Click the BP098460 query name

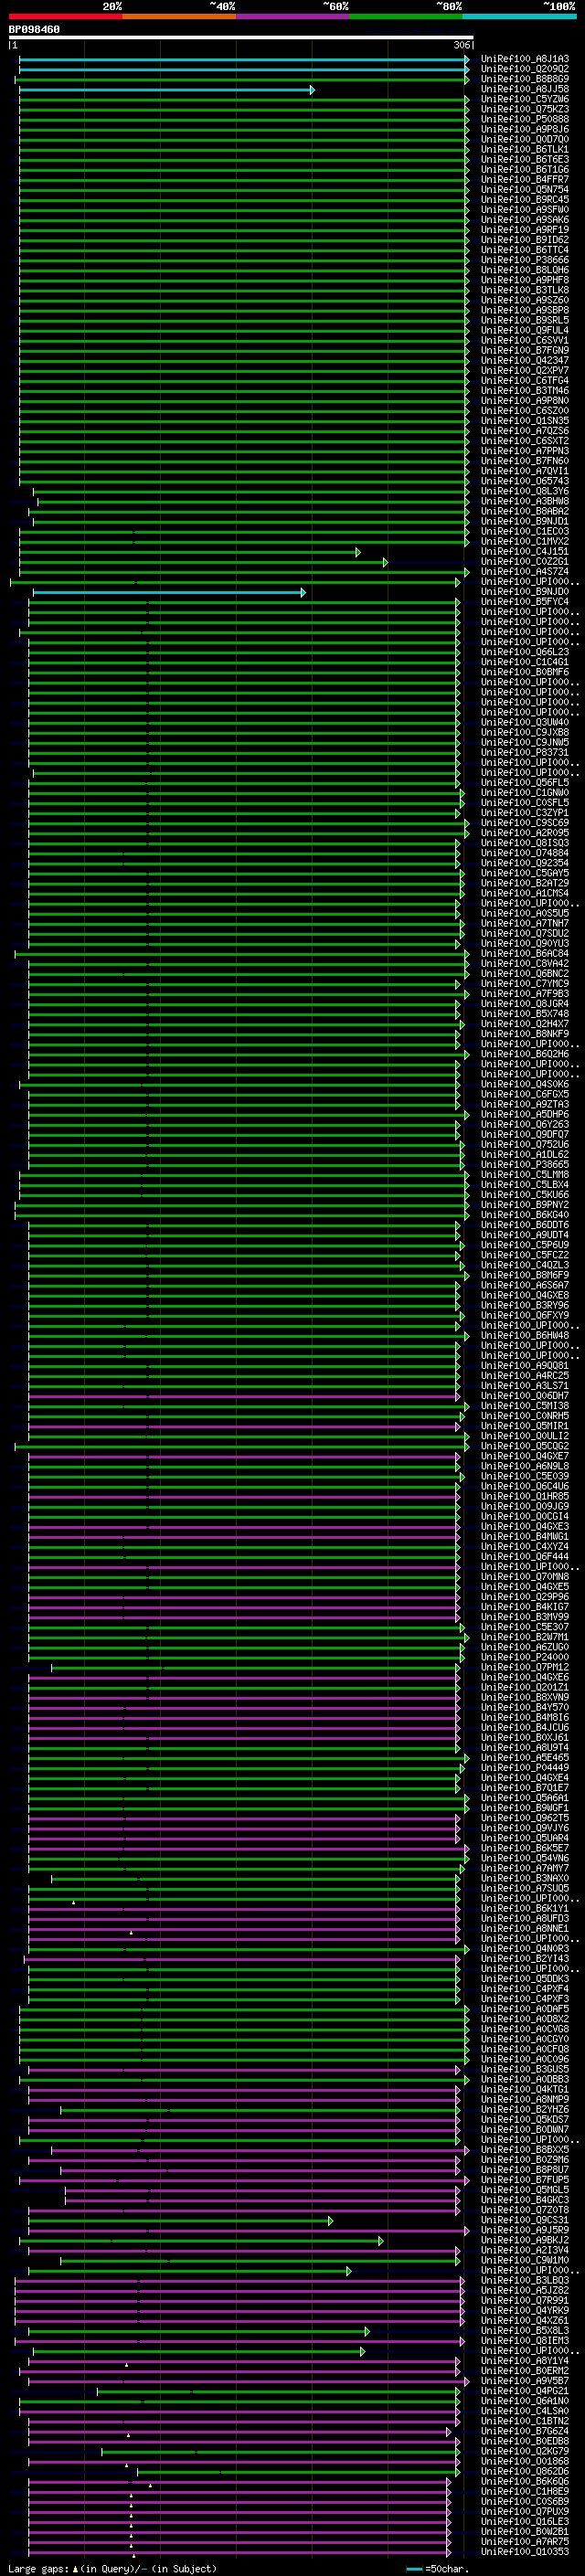click(34, 30)
